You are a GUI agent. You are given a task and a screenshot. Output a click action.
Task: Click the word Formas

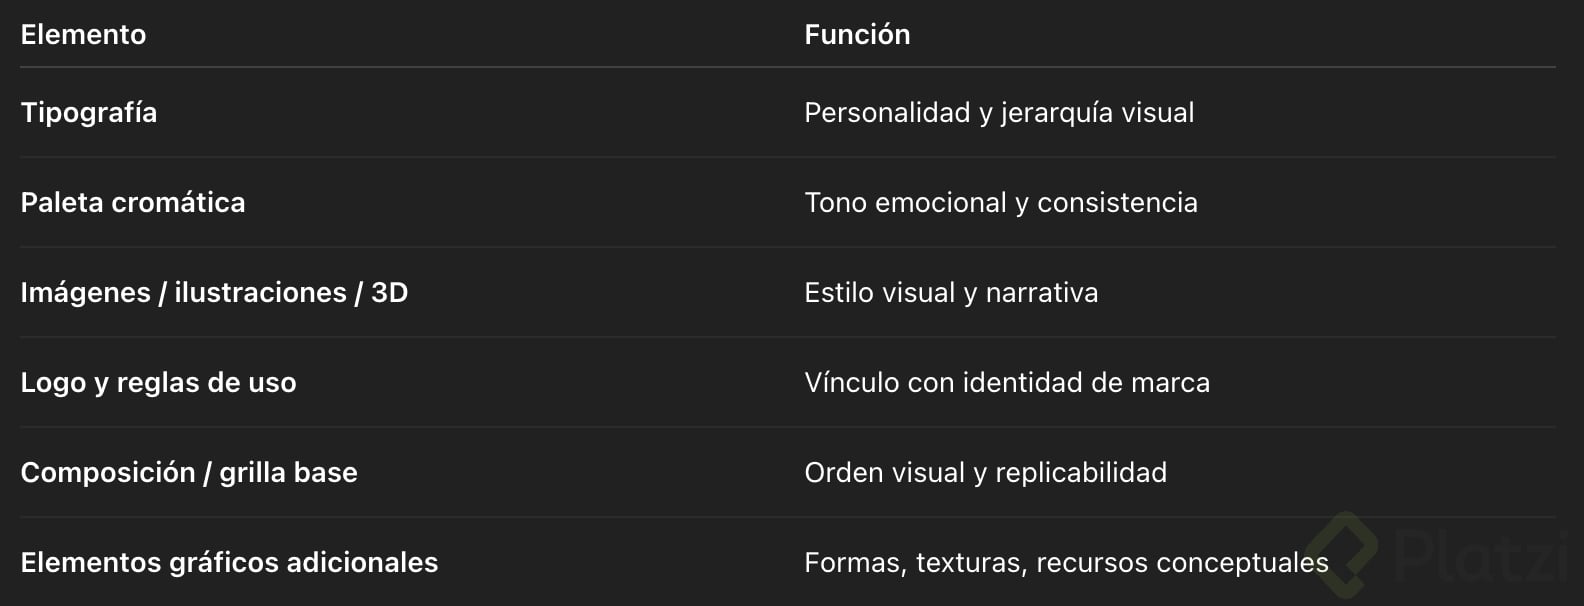[x=853, y=563]
